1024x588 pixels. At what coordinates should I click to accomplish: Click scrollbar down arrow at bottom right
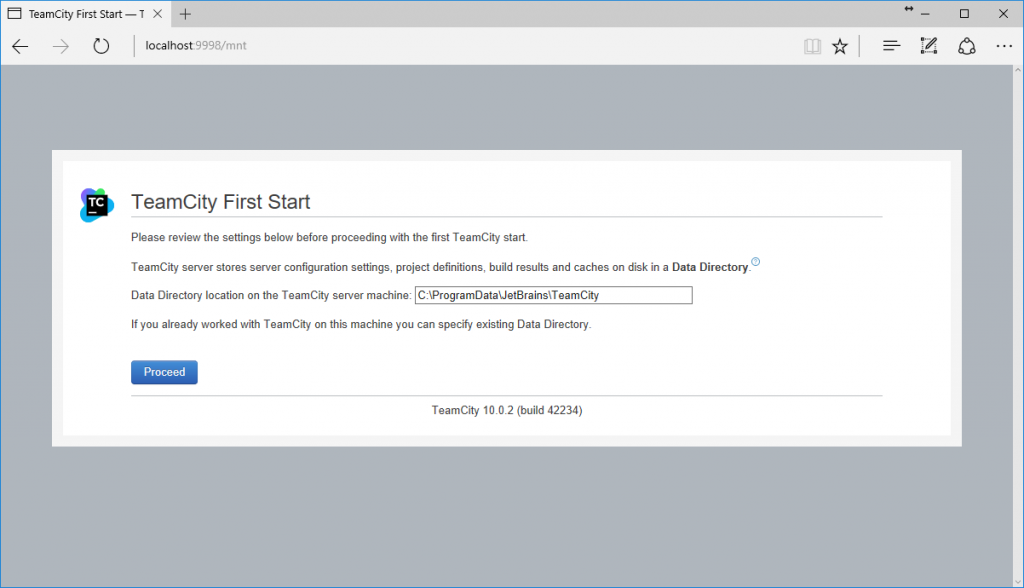coord(1018,582)
